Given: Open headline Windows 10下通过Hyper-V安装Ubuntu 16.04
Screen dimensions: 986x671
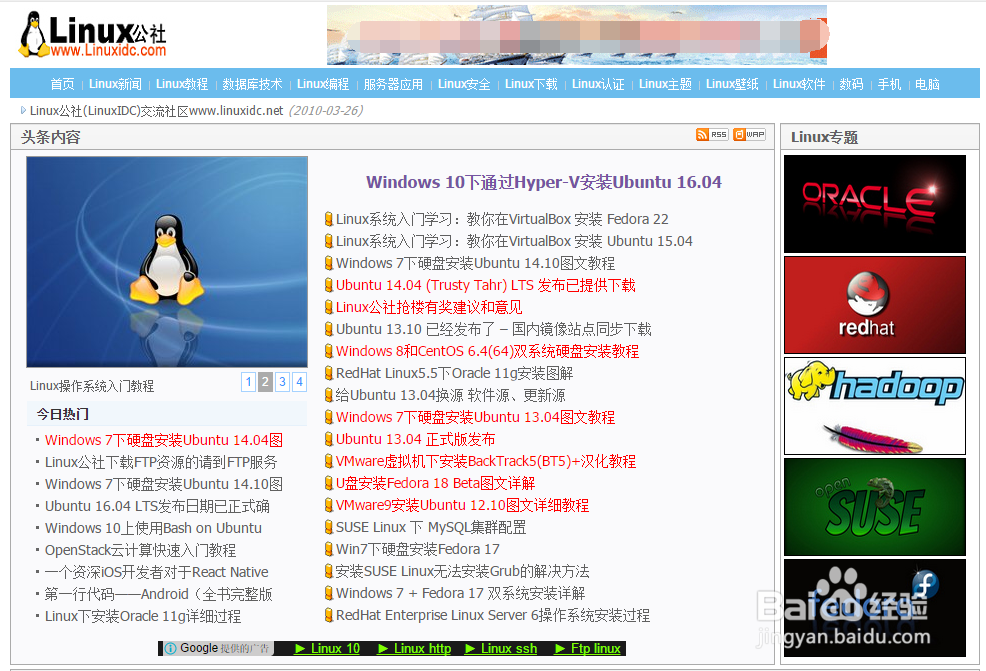Looking at the screenshot, I should [x=544, y=182].
